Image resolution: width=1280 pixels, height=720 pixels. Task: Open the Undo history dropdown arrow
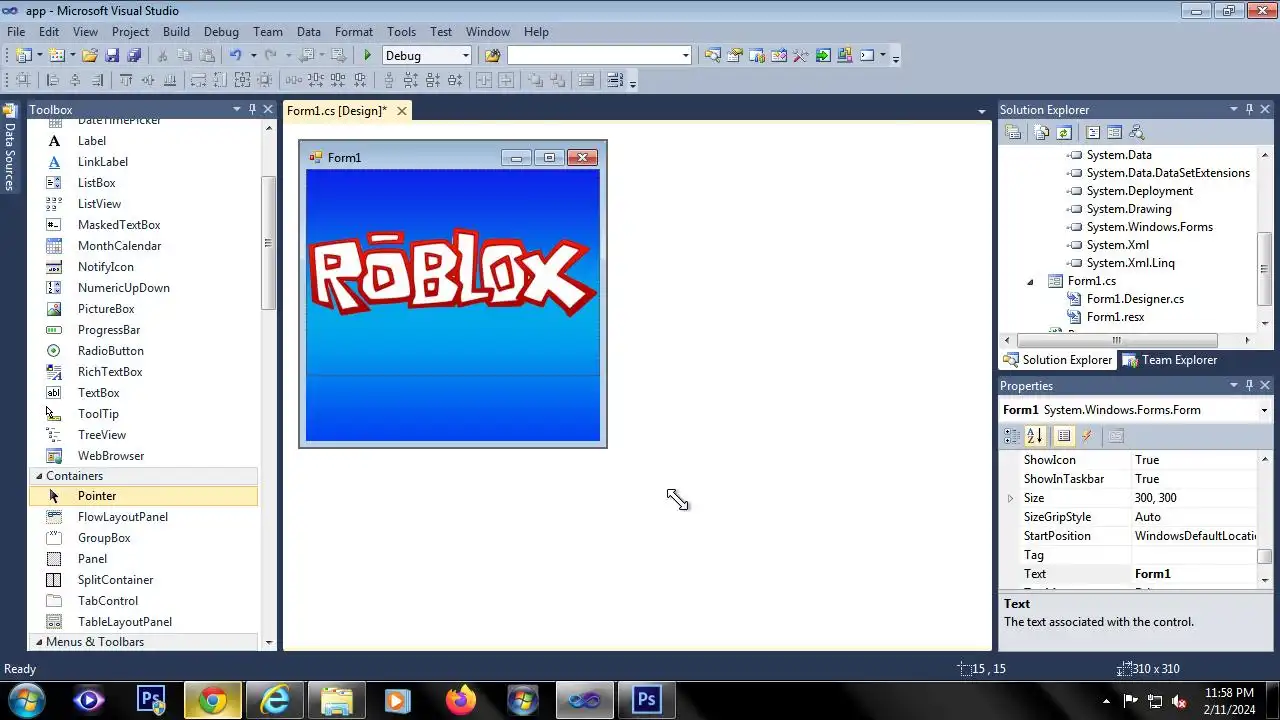point(253,56)
